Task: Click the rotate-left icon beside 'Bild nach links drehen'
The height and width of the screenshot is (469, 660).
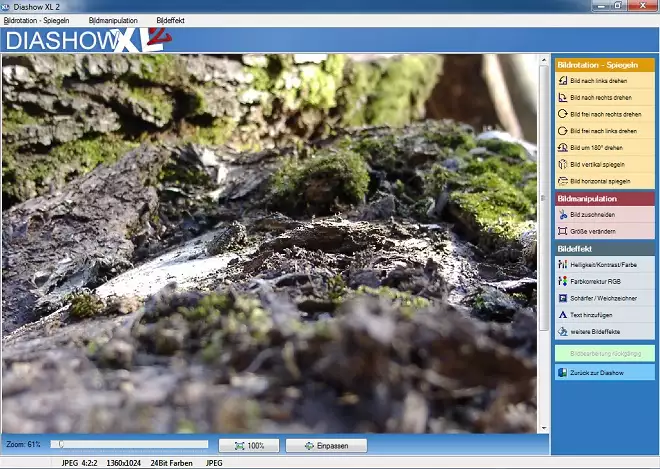Action: click(x=563, y=80)
